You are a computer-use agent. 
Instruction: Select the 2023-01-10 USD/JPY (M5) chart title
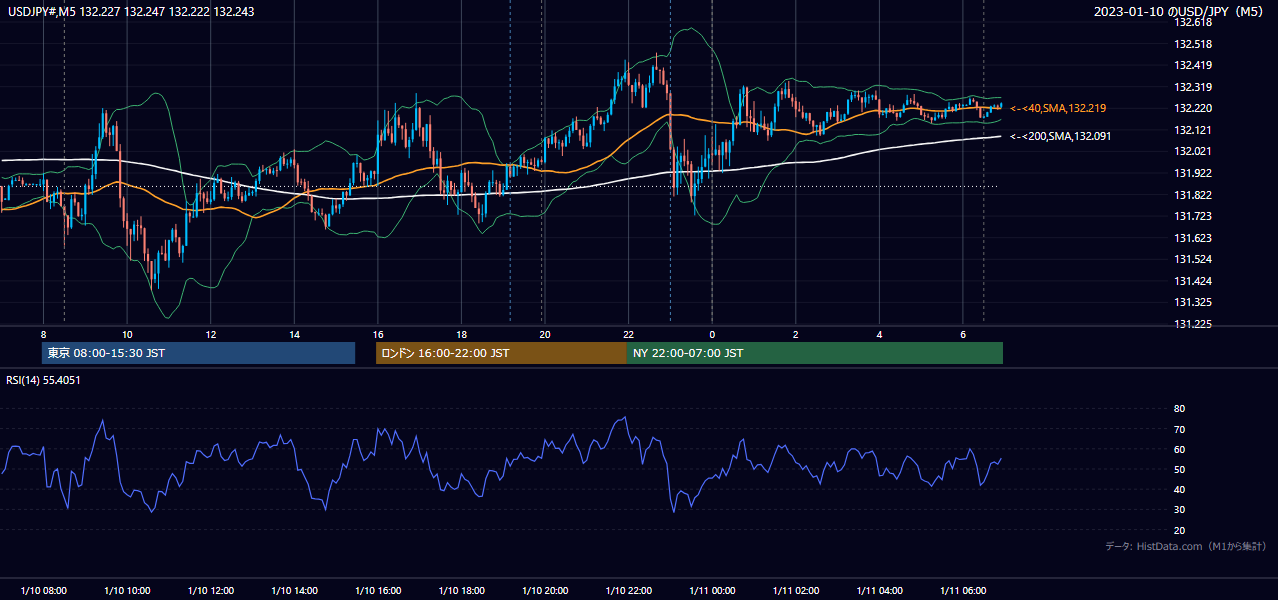click(x=1180, y=12)
